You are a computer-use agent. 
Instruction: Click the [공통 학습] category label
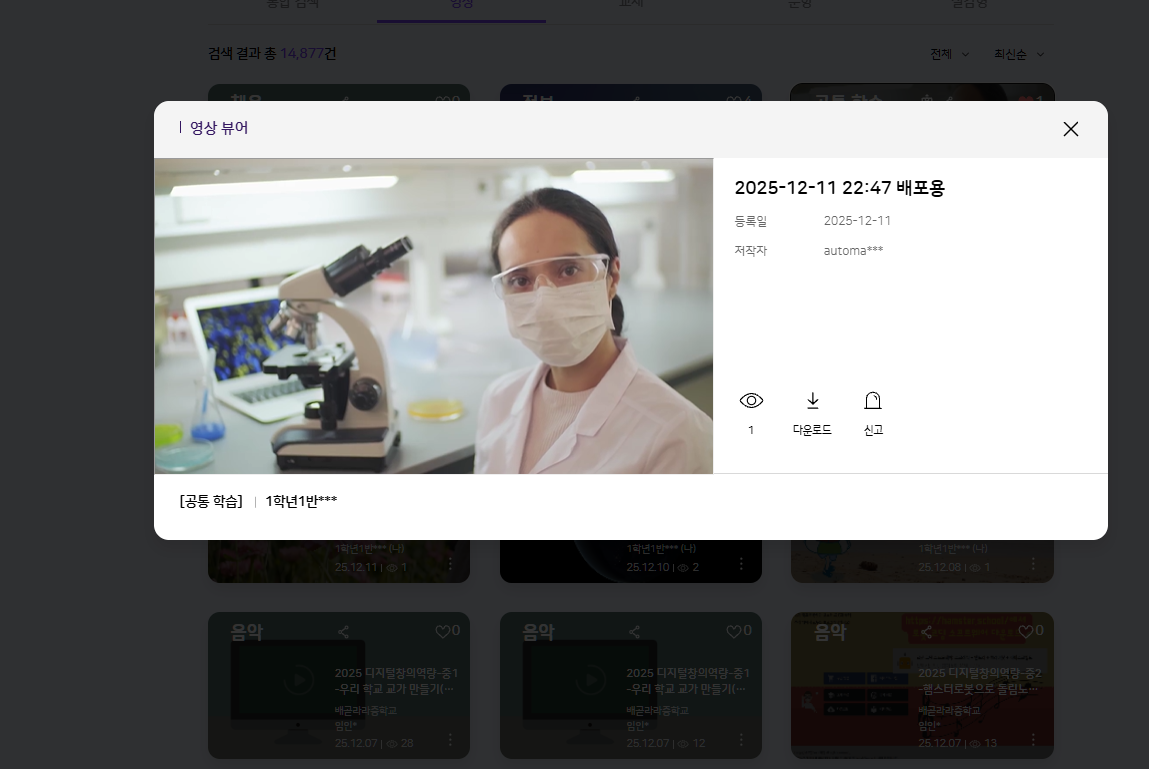(211, 501)
